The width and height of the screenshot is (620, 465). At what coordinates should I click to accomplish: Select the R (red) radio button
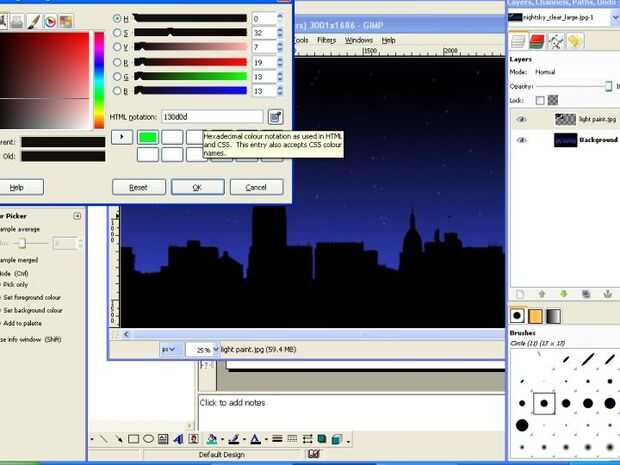coord(117,62)
